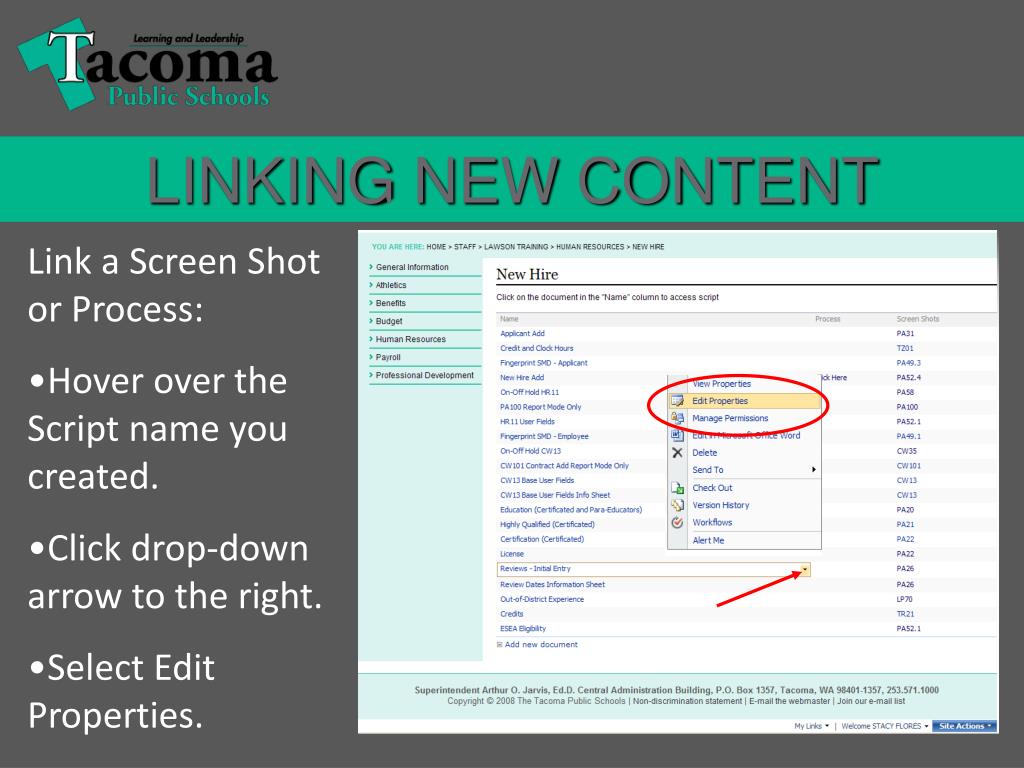Select Manage Permissions menu entry
Screen dimensions: 1024x768
(x=730, y=418)
